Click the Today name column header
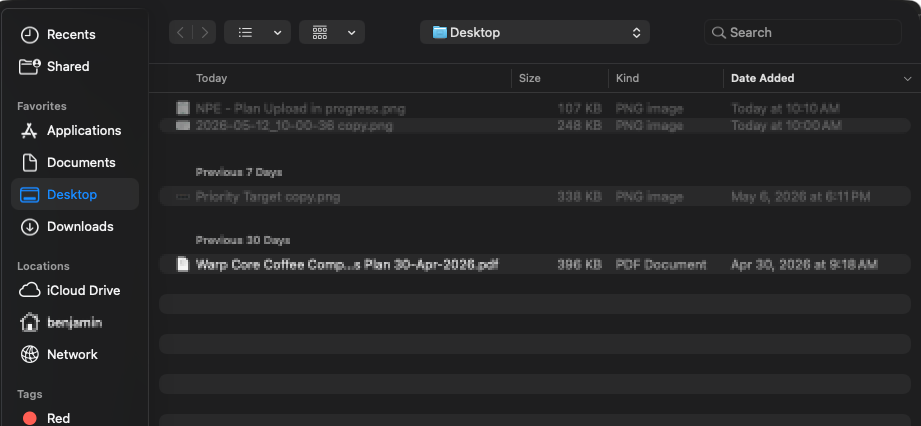Image resolution: width=921 pixels, height=426 pixels. tap(211, 78)
